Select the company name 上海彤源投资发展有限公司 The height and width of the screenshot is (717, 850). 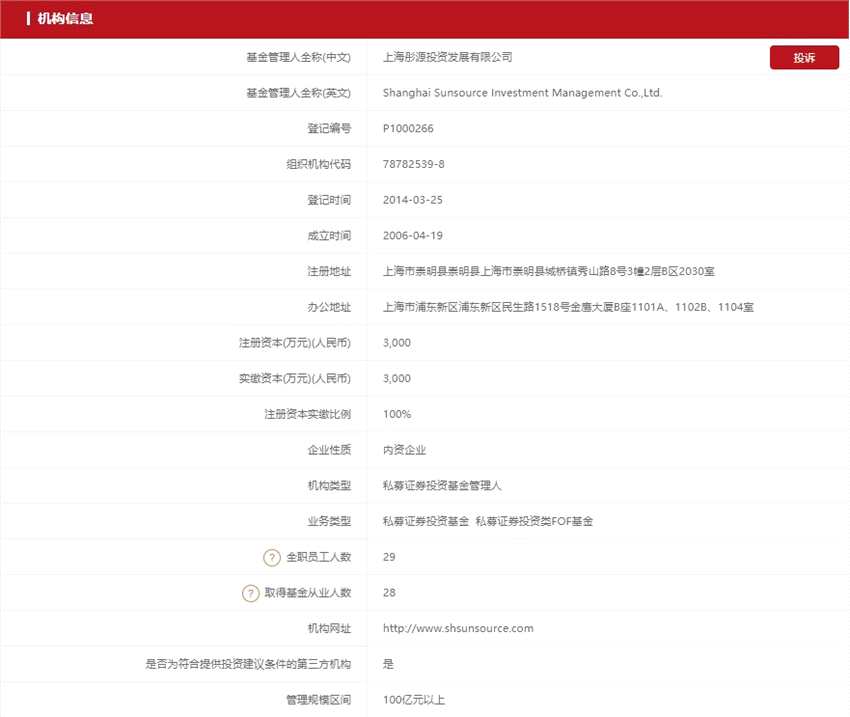click(448, 57)
